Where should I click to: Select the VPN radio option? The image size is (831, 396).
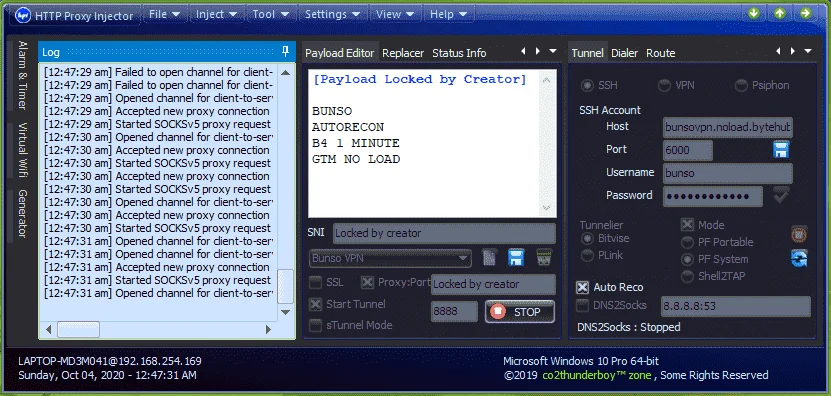(676, 85)
